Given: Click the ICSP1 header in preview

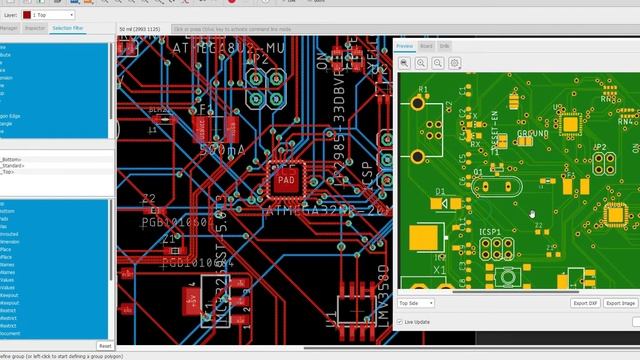Looking at the screenshot, I should tap(496, 249).
